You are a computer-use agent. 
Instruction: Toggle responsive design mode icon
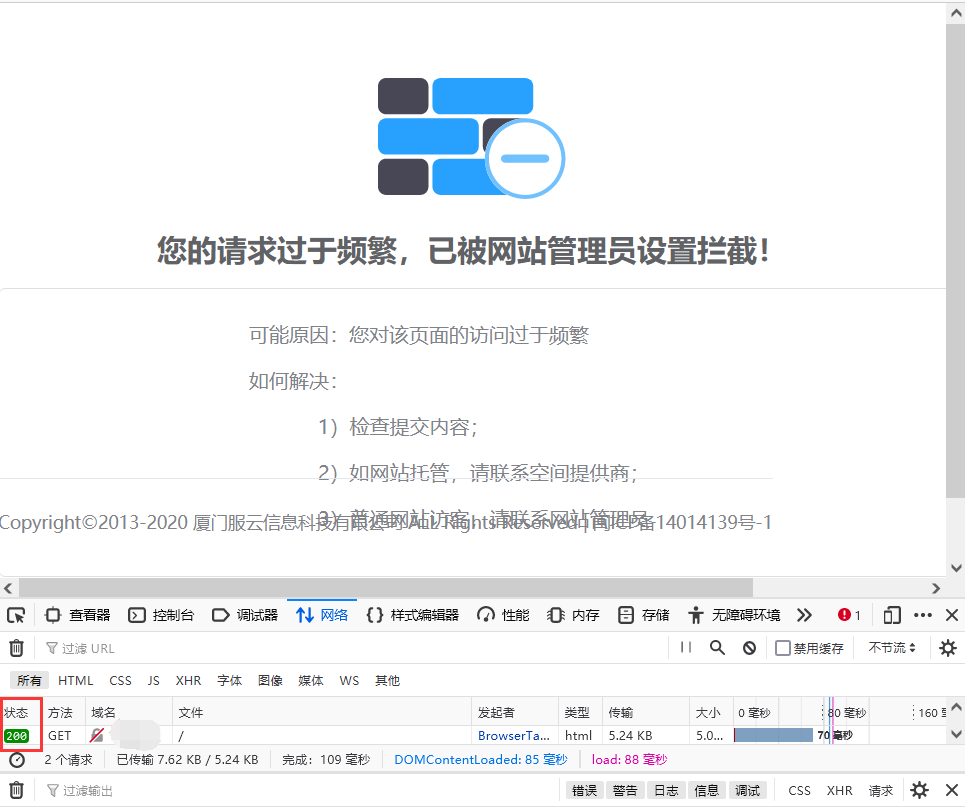892,615
